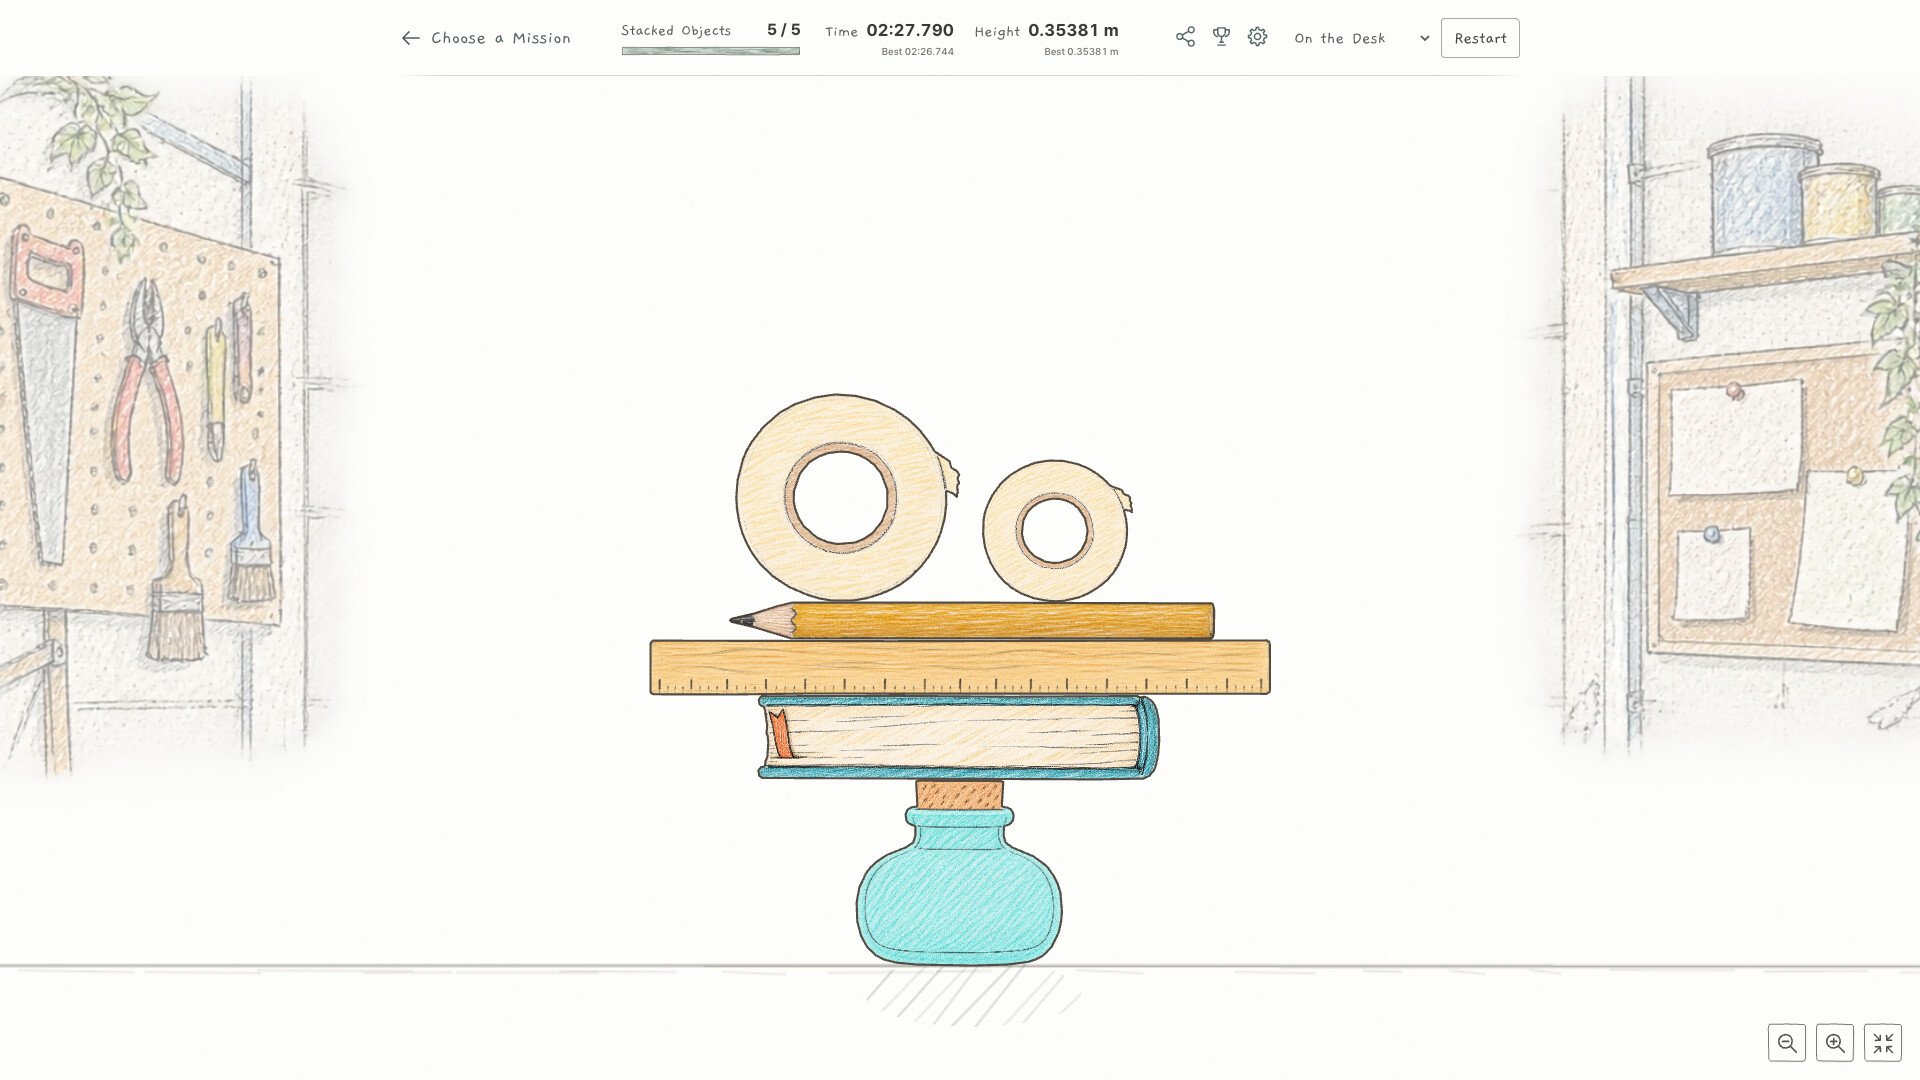This screenshot has height=1080, width=1920.
Task: Open the share icon
Action: [1185, 37]
